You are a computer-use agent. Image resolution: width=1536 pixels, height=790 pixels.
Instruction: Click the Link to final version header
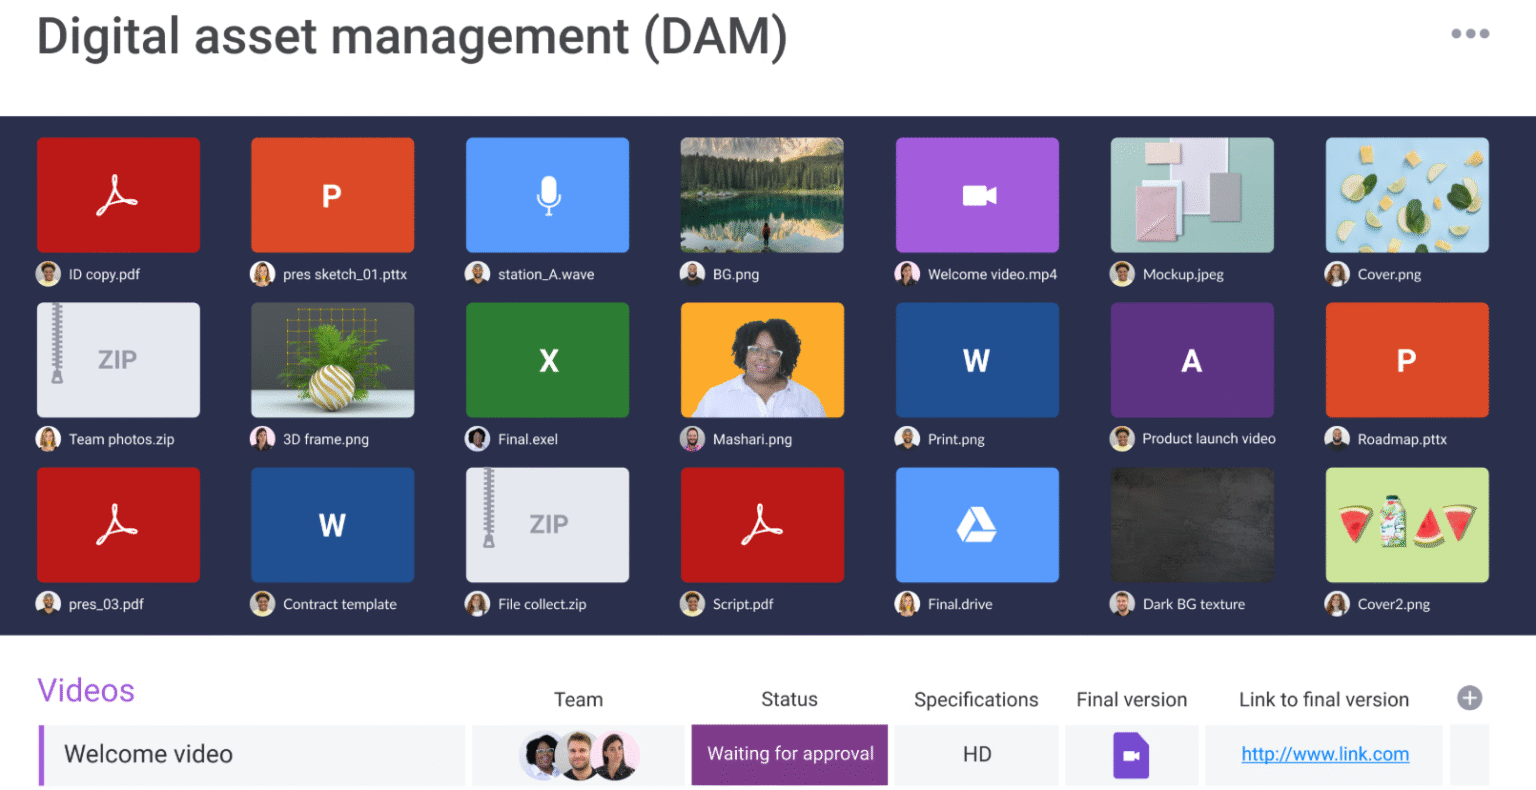(x=1324, y=699)
